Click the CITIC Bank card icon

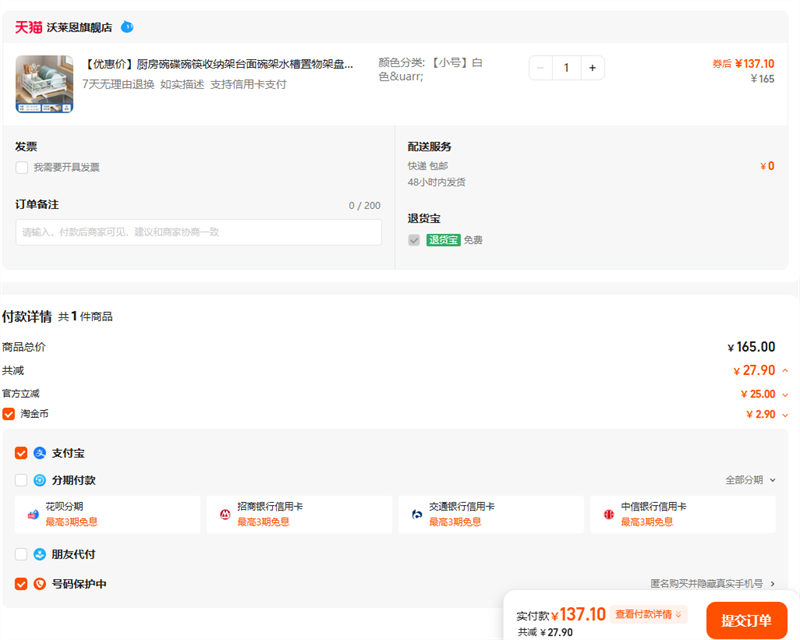click(x=608, y=514)
